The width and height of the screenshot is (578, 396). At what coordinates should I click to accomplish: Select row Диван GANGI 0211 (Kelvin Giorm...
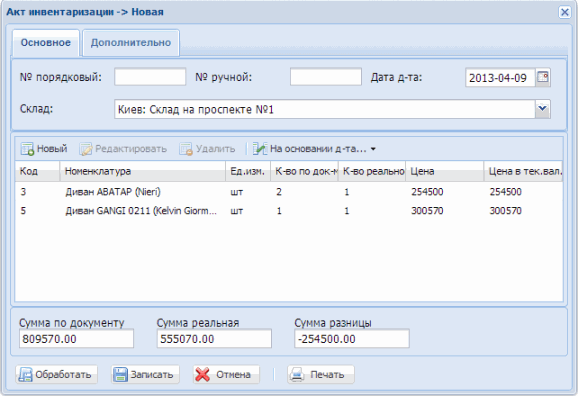point(289,211)
